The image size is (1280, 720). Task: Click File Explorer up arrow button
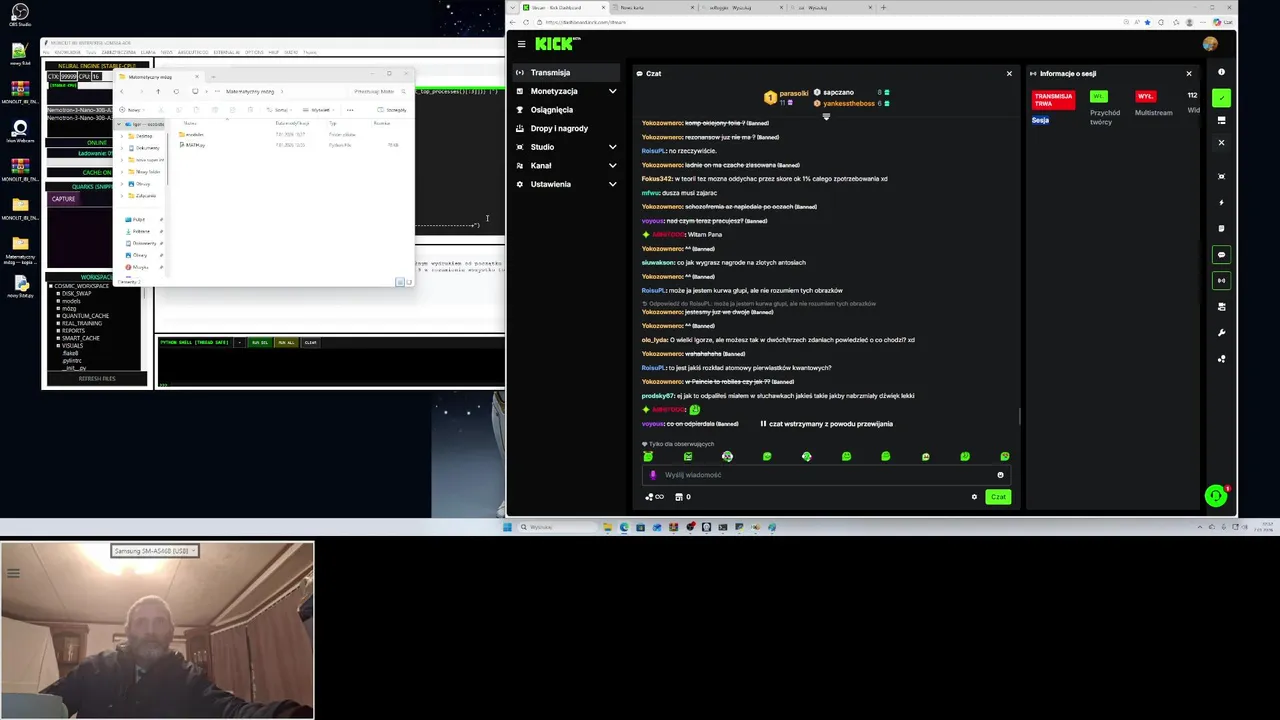[157, 91]
